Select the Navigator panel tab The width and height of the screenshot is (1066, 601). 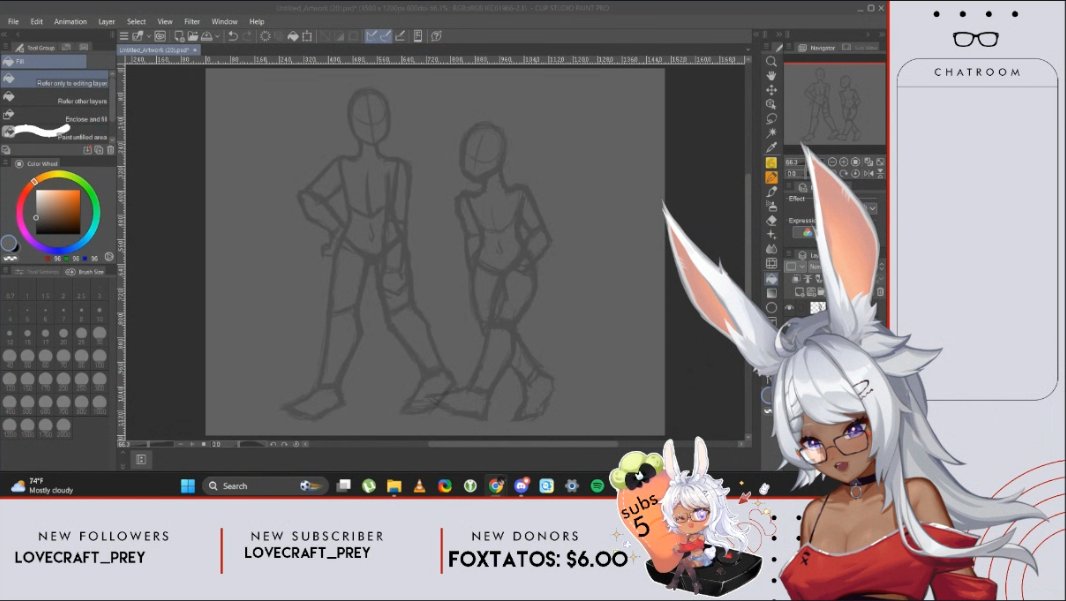[x=816, y=48]
